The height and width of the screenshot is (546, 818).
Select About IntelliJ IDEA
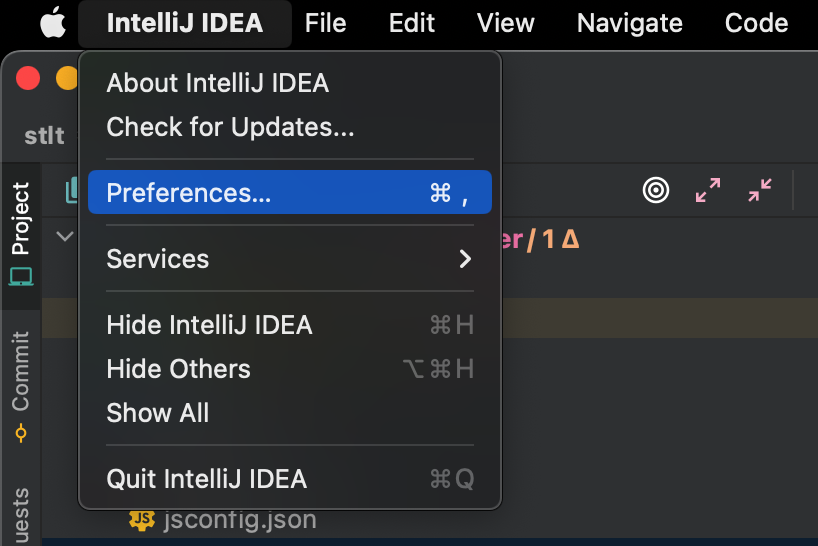pyautogui.click(x=218, y=83)
